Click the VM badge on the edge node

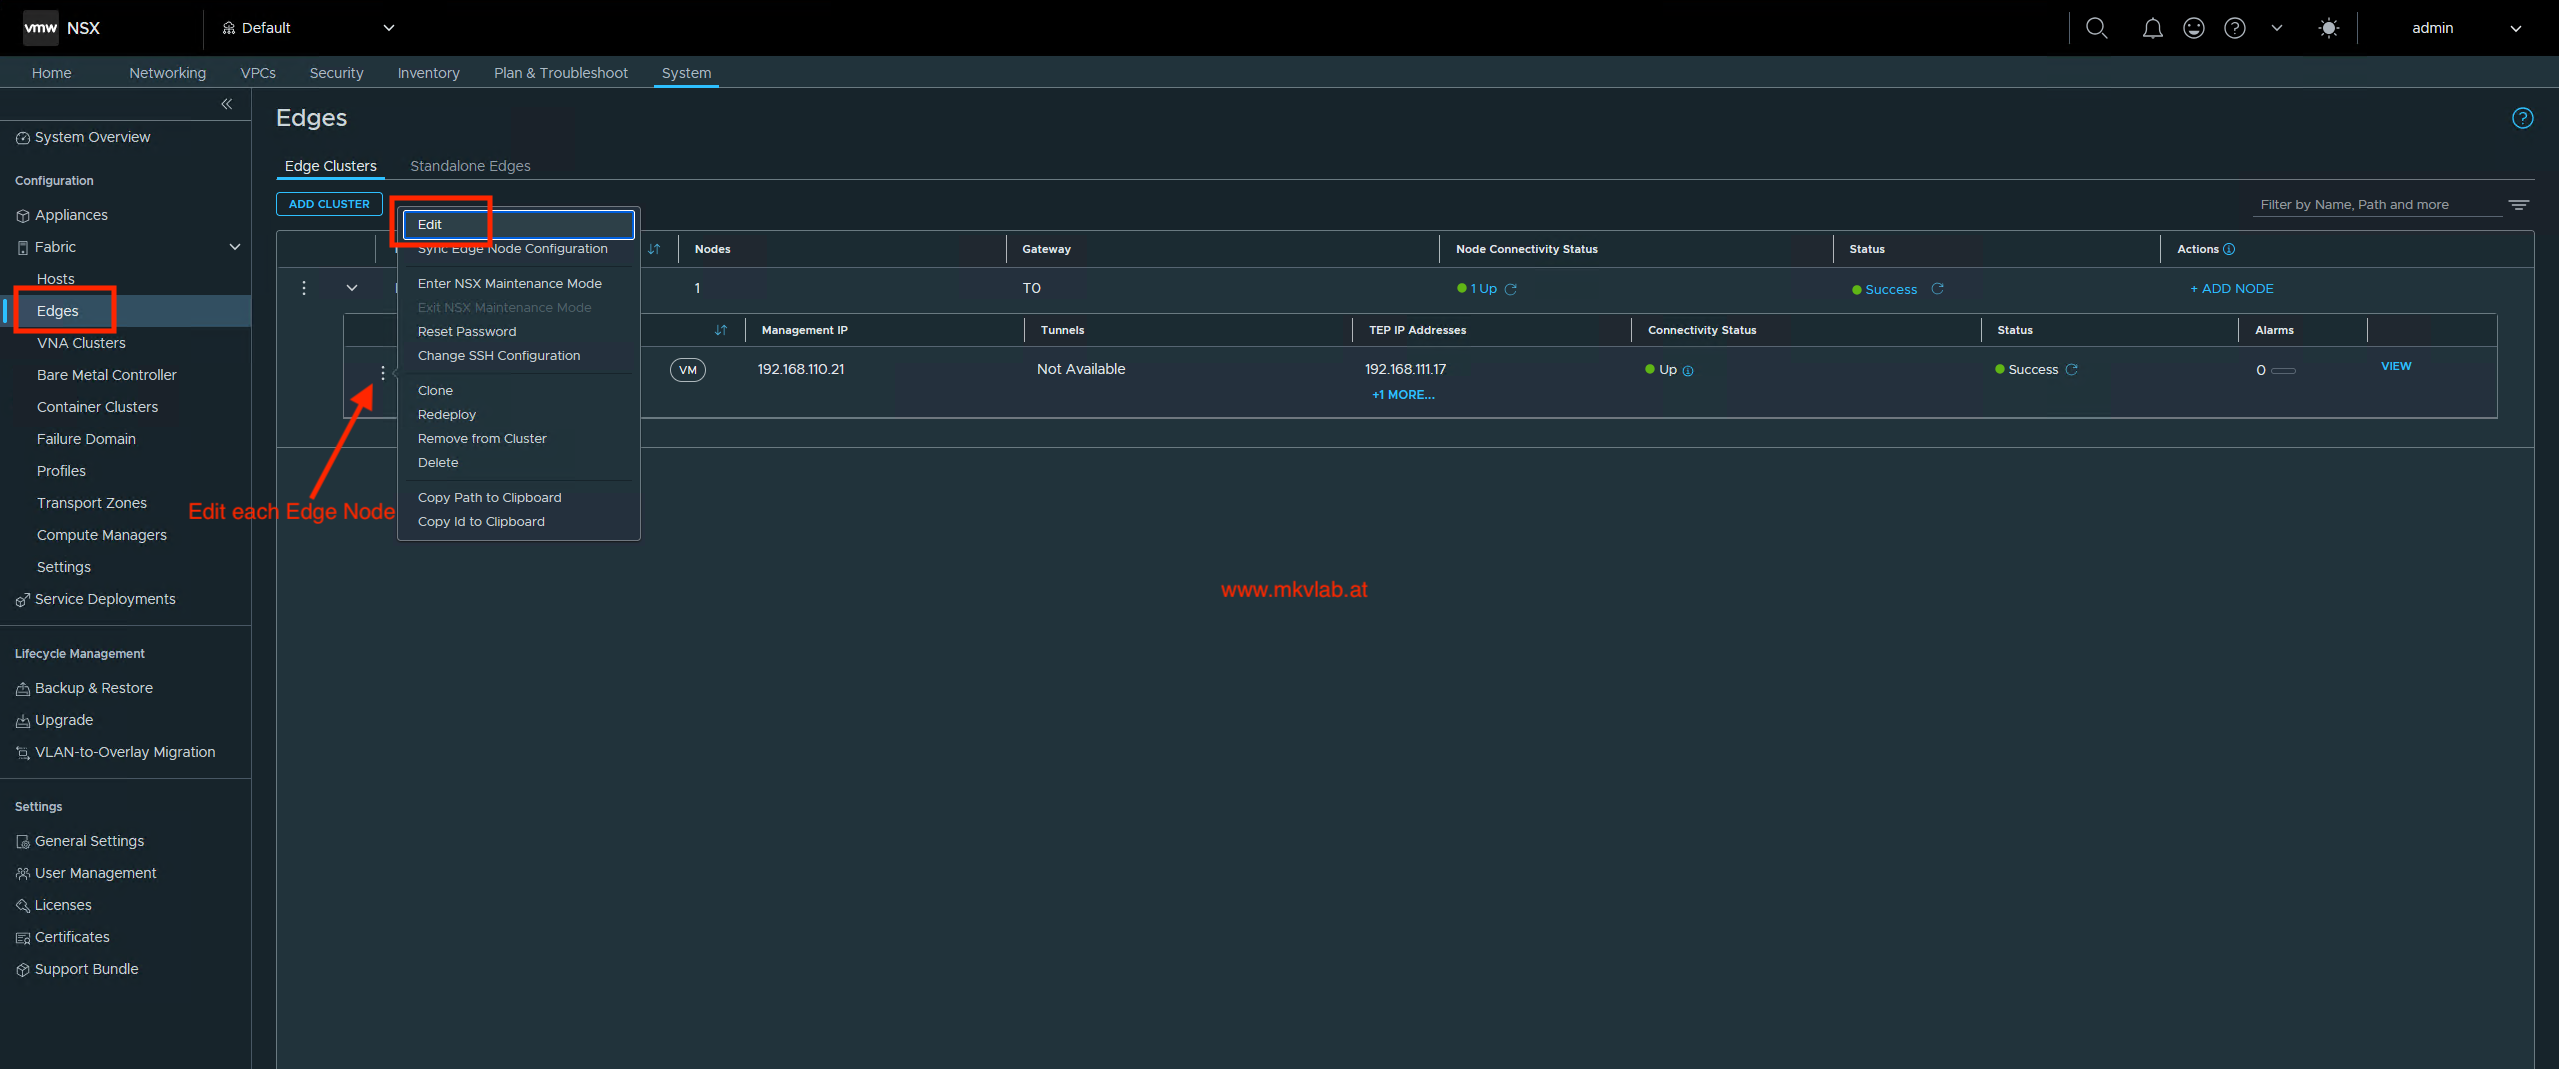688,370
